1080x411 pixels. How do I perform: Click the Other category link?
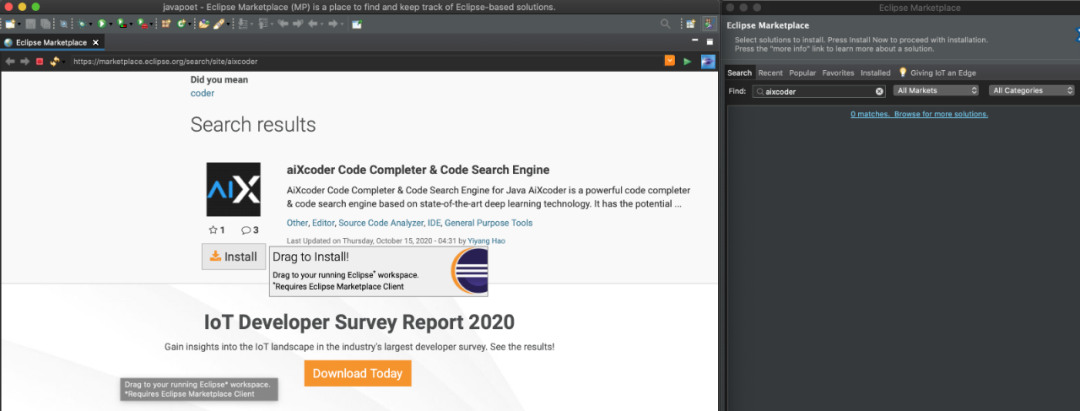tap(297, 223)
